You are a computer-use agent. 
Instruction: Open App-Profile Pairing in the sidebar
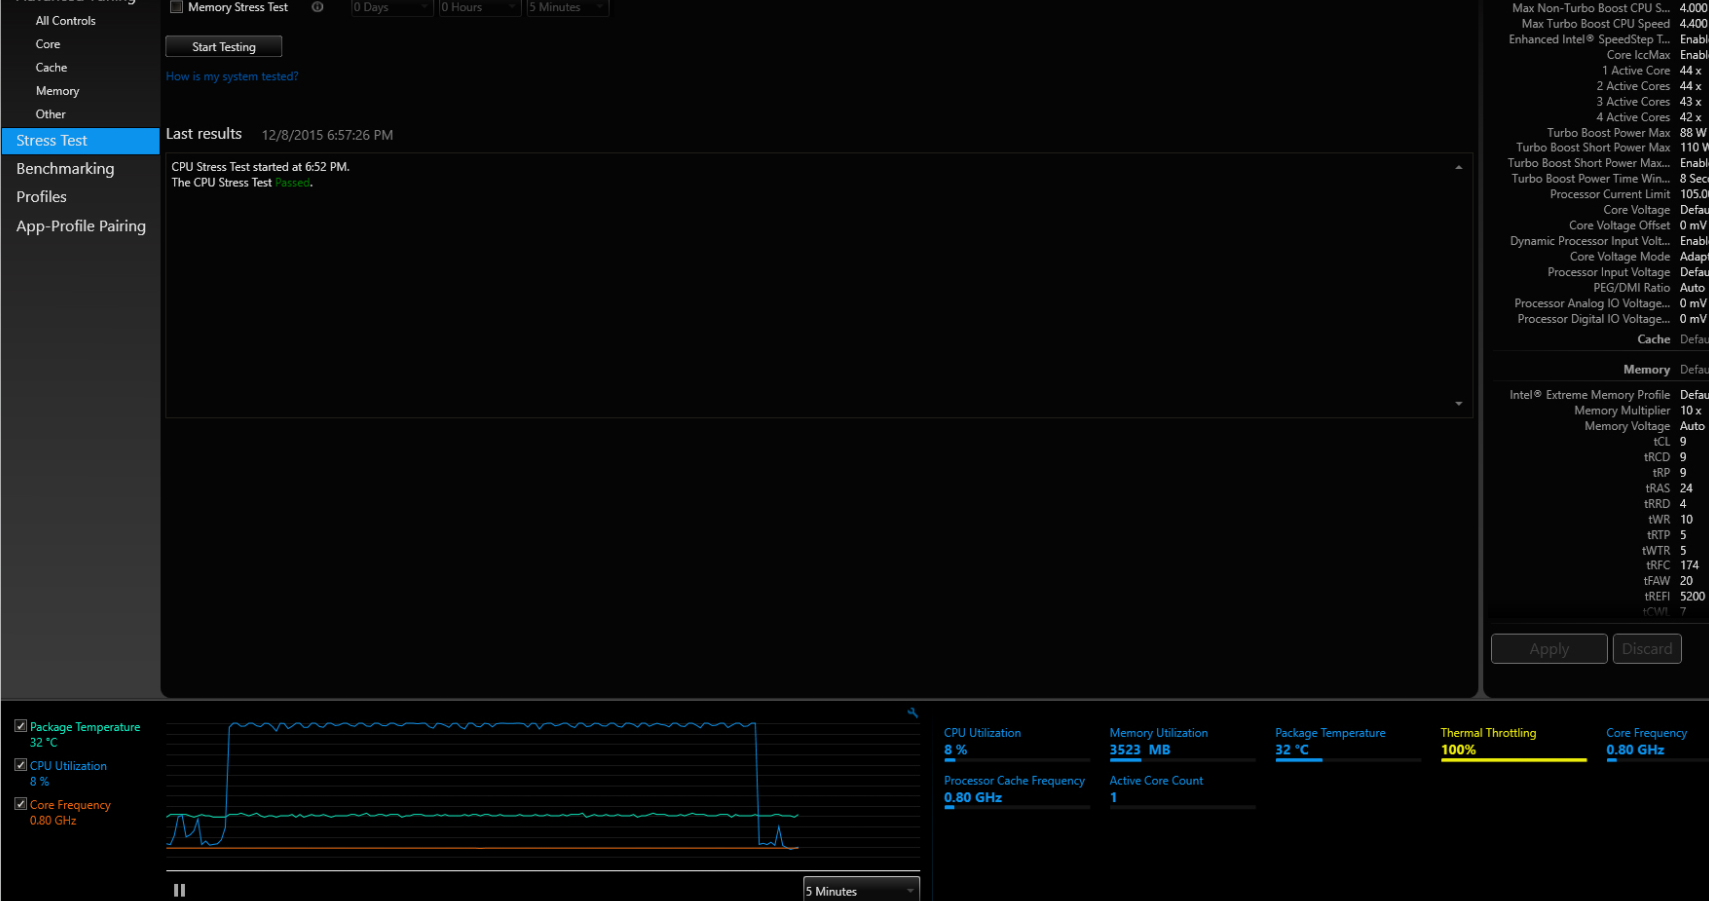click(81, 226)
